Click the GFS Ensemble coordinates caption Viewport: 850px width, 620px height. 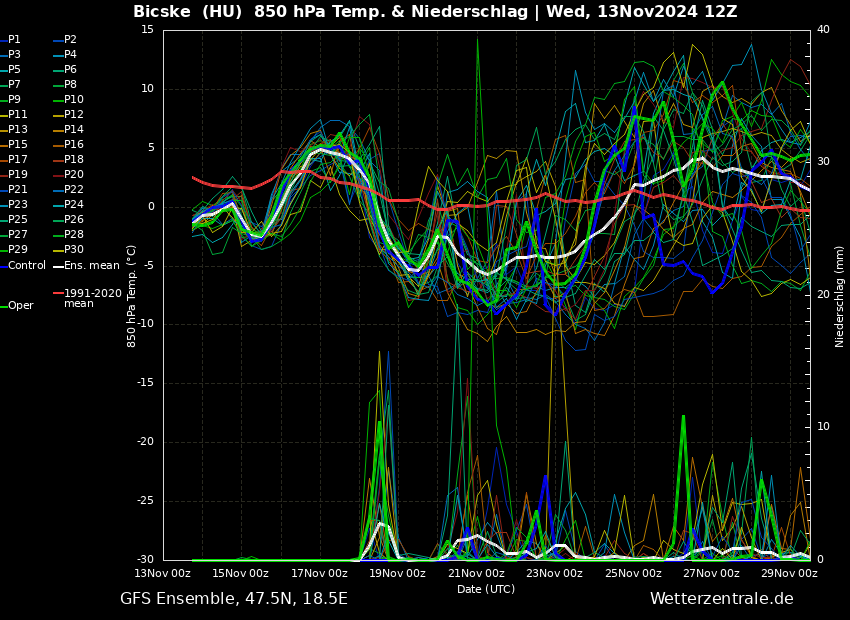click(234, 599)
